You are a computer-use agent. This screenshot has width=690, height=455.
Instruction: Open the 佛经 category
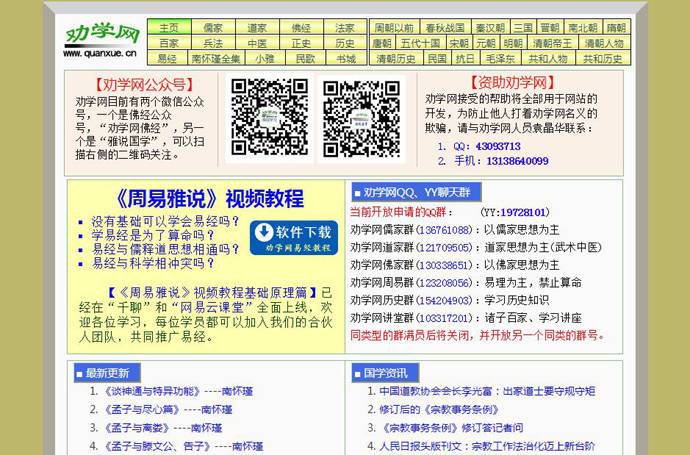[301, 28]
